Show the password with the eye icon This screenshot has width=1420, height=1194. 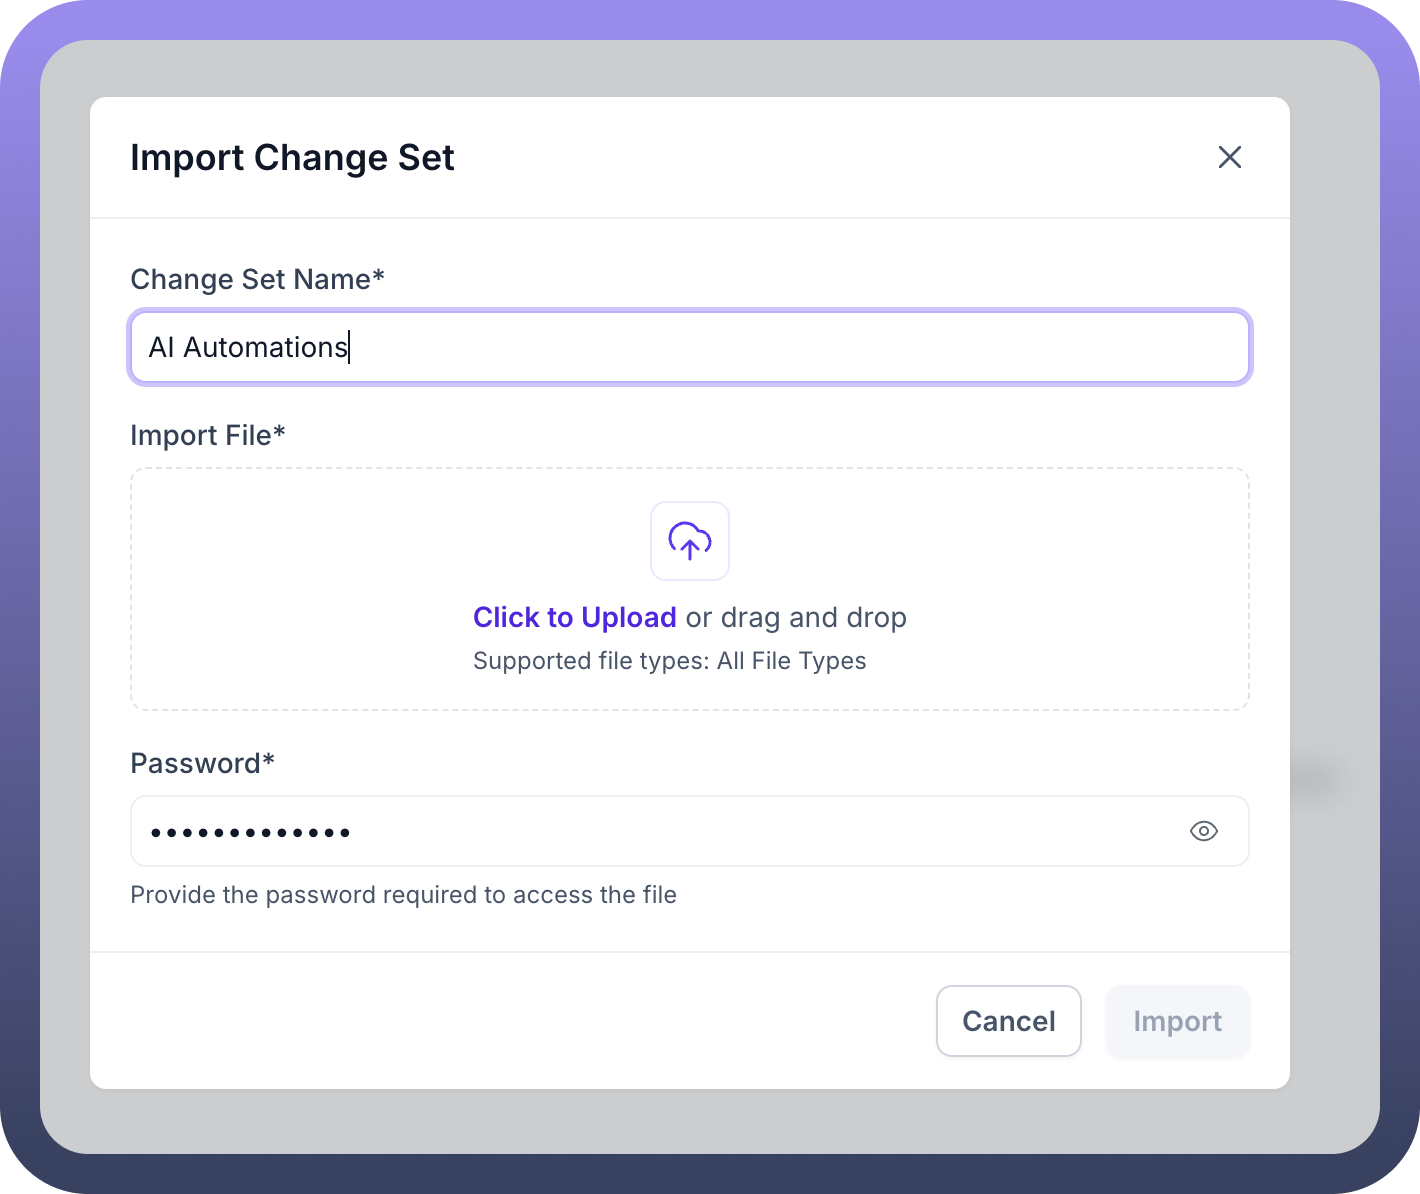click(1203, 831)
